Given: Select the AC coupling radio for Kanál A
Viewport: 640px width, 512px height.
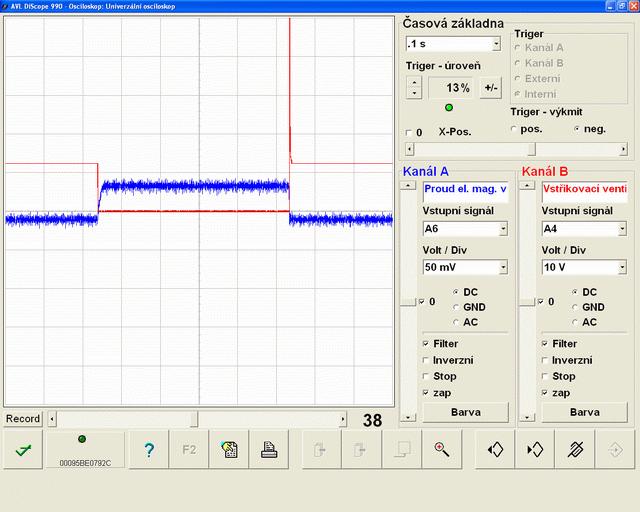Looking at the screenshot, I should [x=457, y=322].
